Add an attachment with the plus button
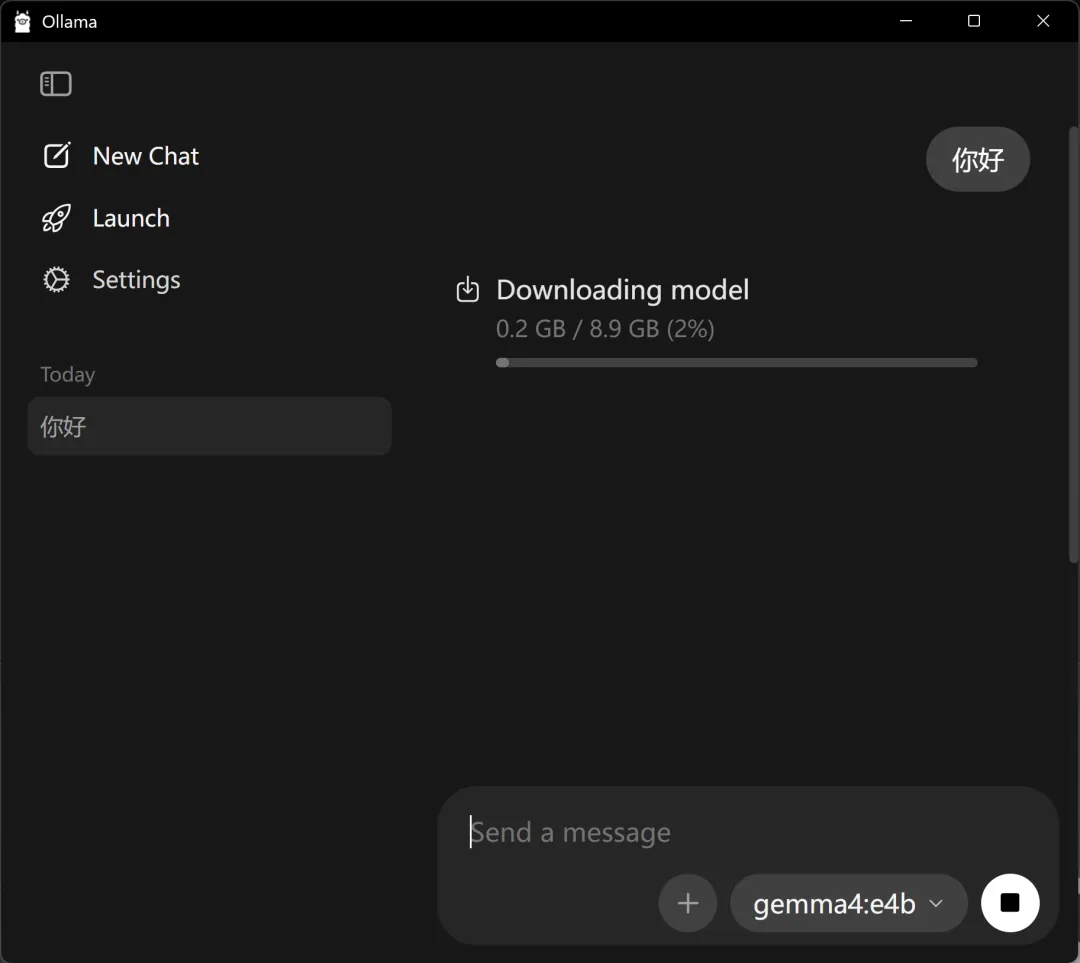 pos(687,902)
